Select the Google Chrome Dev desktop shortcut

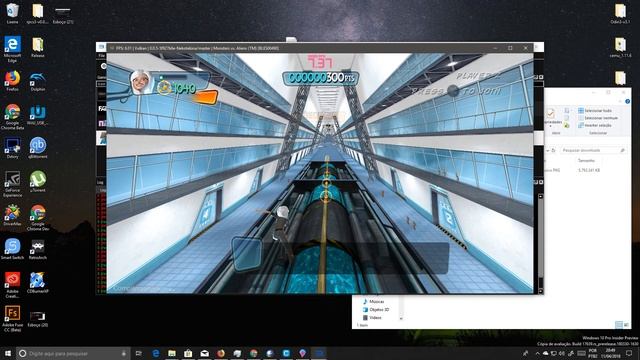38,218
